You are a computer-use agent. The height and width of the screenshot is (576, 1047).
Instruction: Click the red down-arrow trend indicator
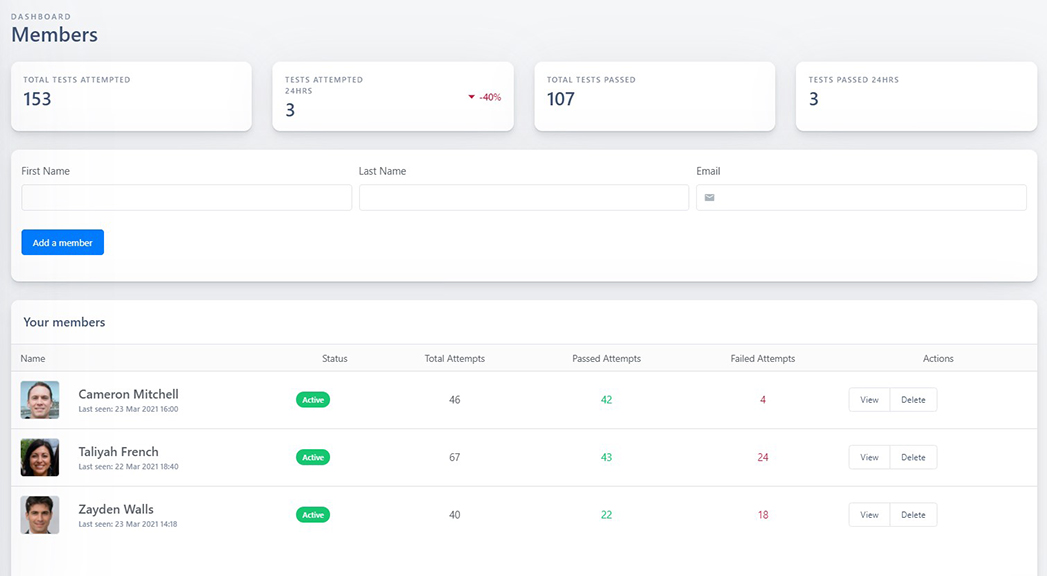[x=472, y=97]
